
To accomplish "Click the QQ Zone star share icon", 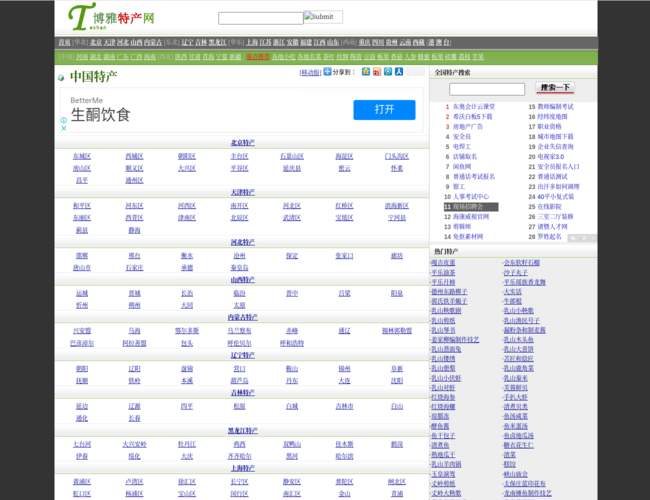I will [x=364, y=73].
